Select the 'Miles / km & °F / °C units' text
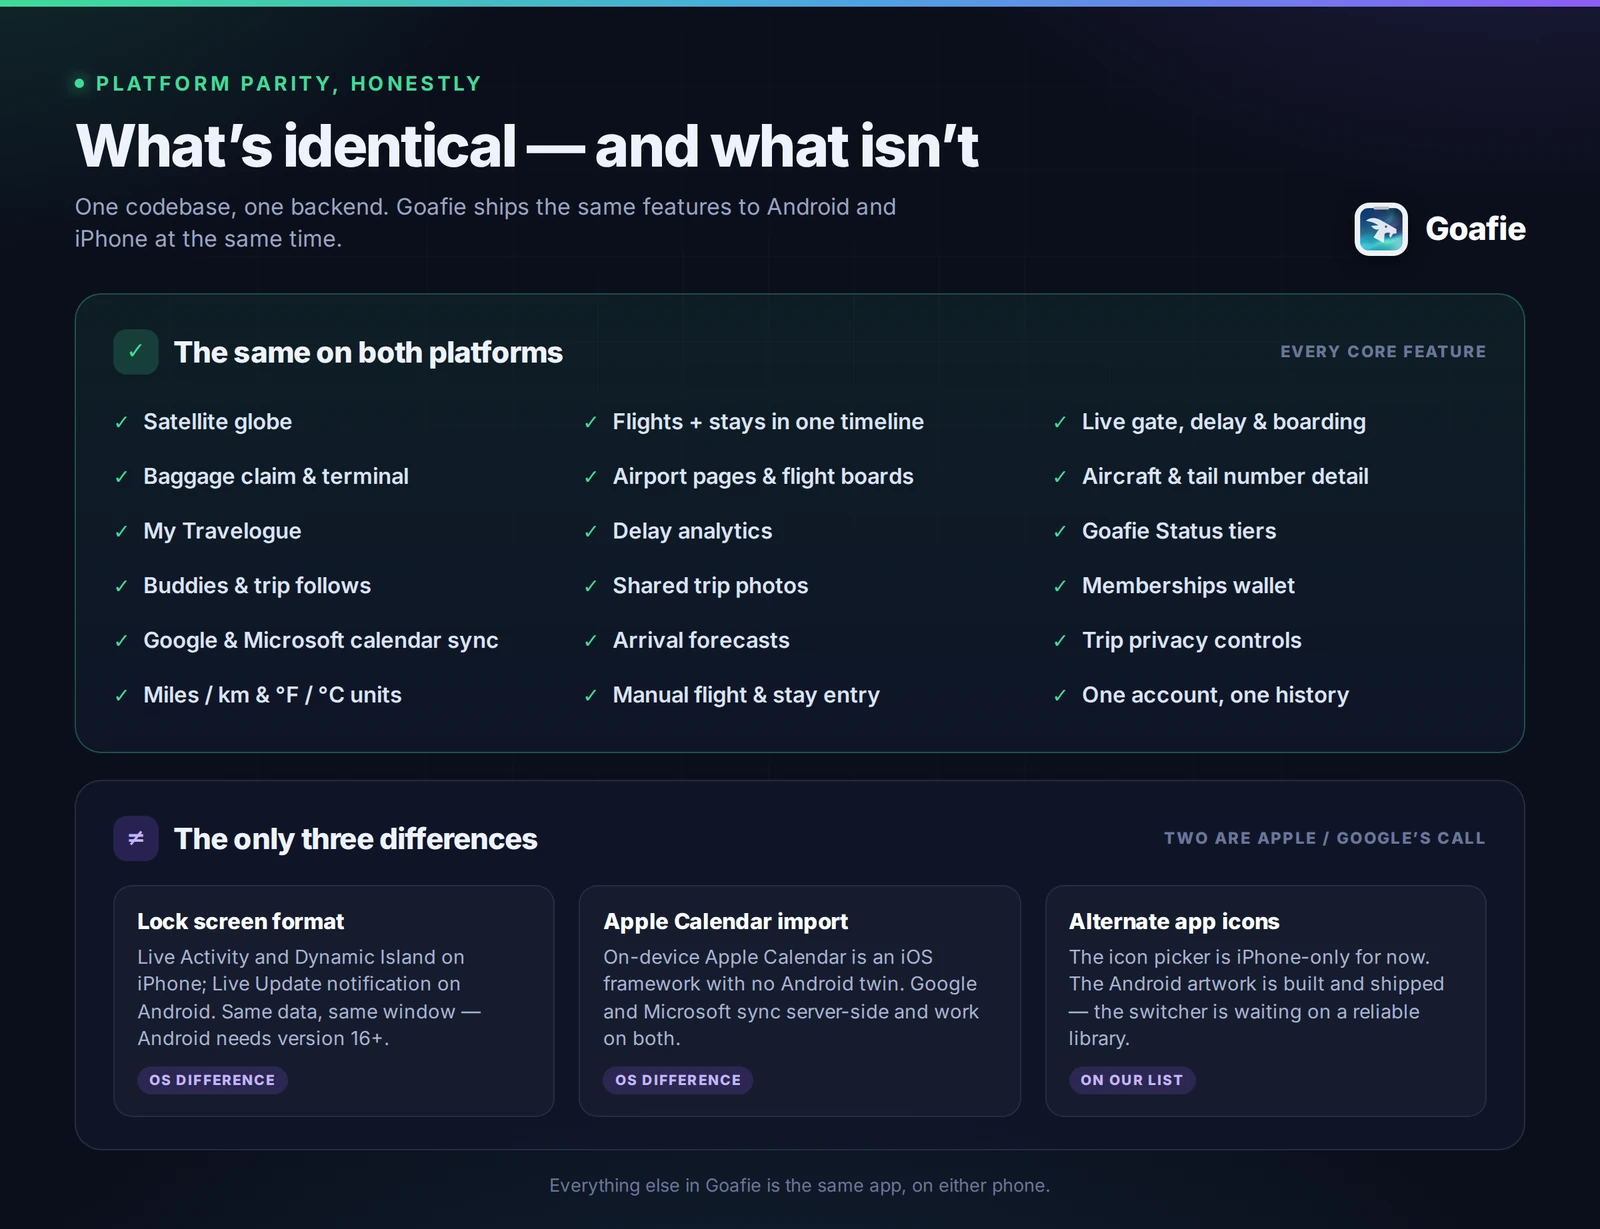Viewport: 1600px width, 1229px height. pos(272,695)
